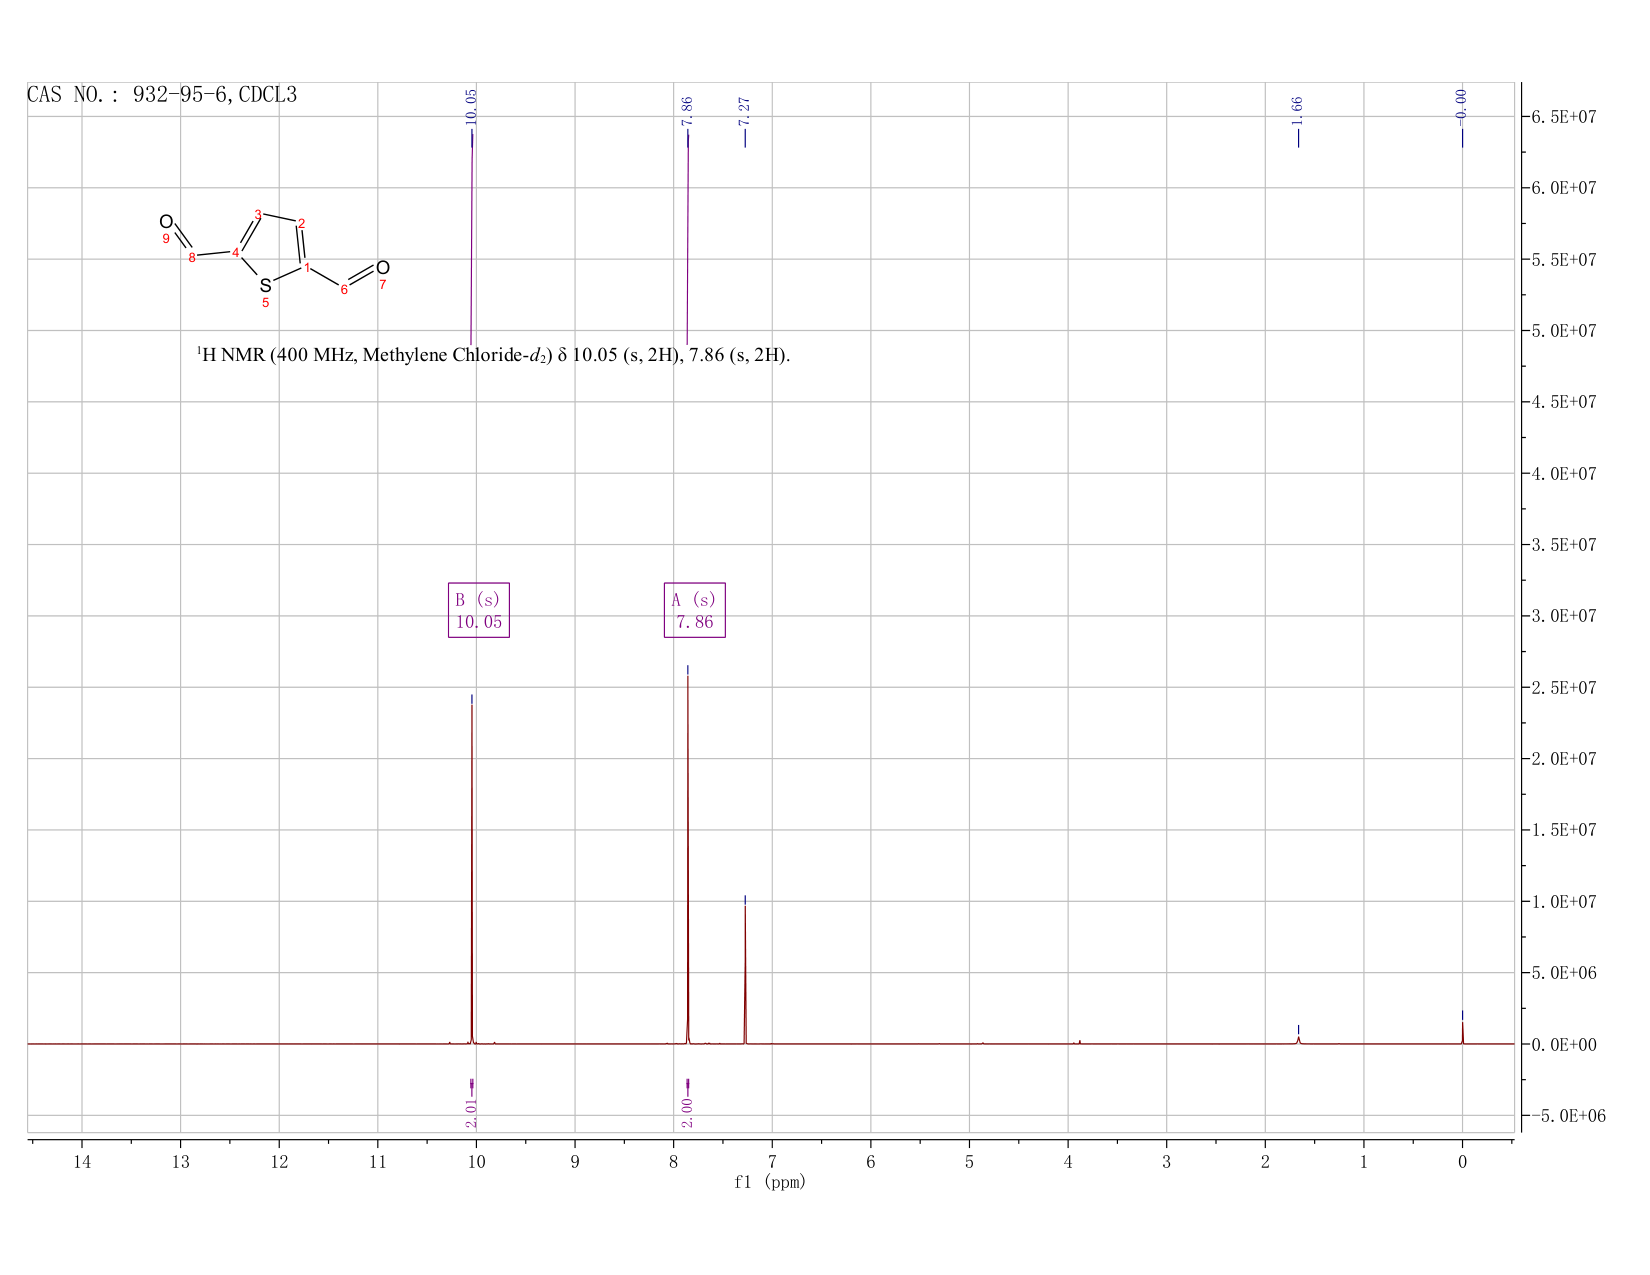Click carbon atom number 8 in structure

[x=192, y=258]
